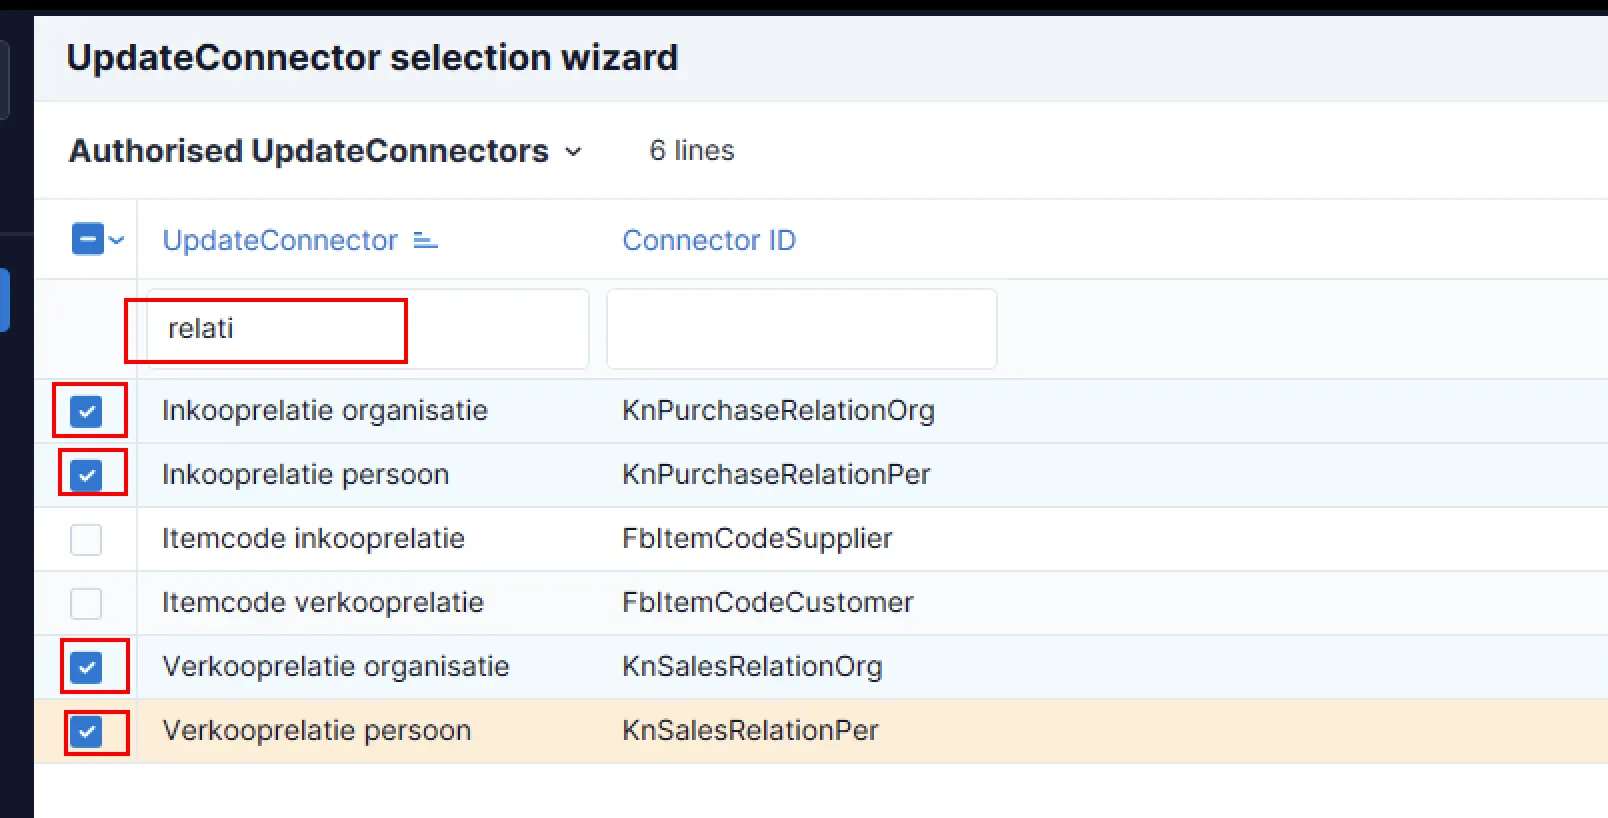Uncheck the Verkooprelatie persoon checkbox

87,731
